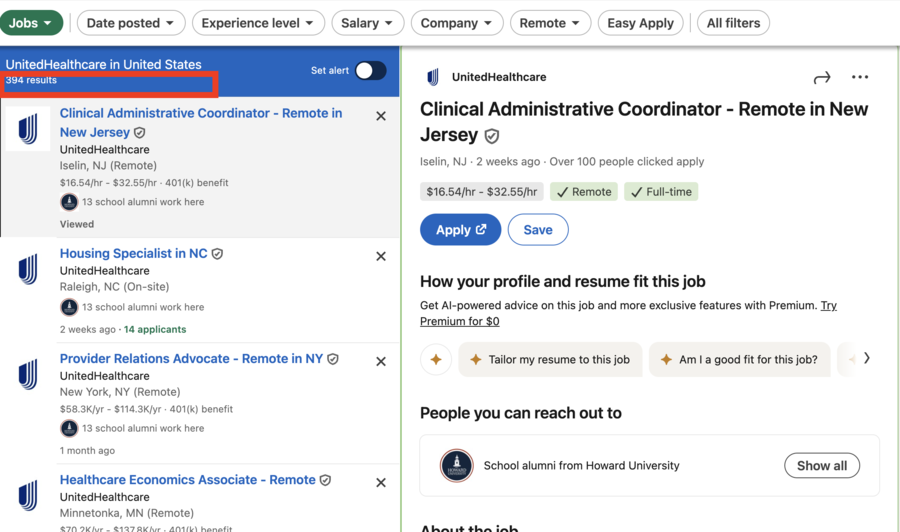Image resolution: width=900 pixels, height=532 pixels.
Task: Open UnitedHealthcare company name in detail pane
Action: pos(499,77)
